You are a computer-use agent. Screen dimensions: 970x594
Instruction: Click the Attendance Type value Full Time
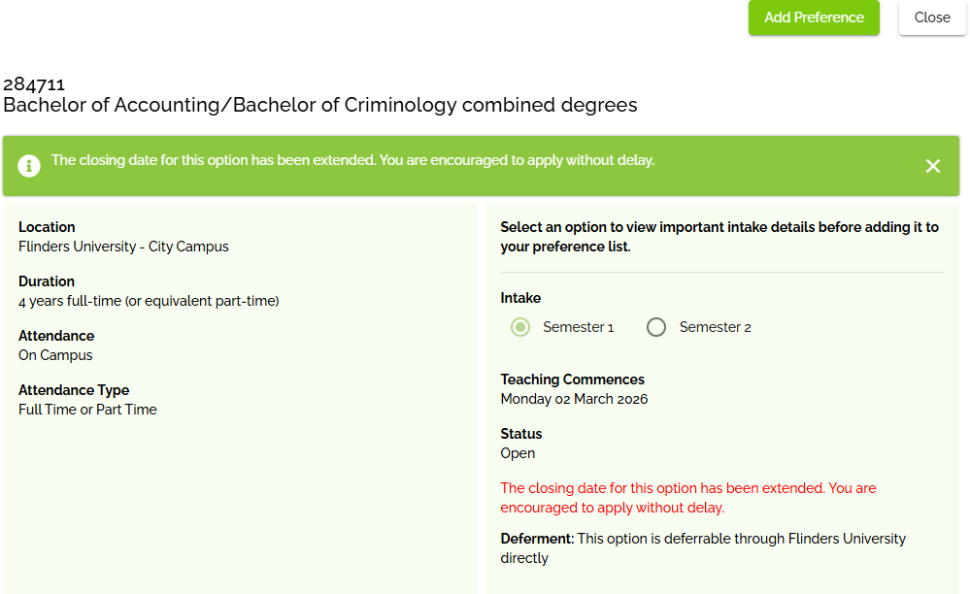point(88,409)
